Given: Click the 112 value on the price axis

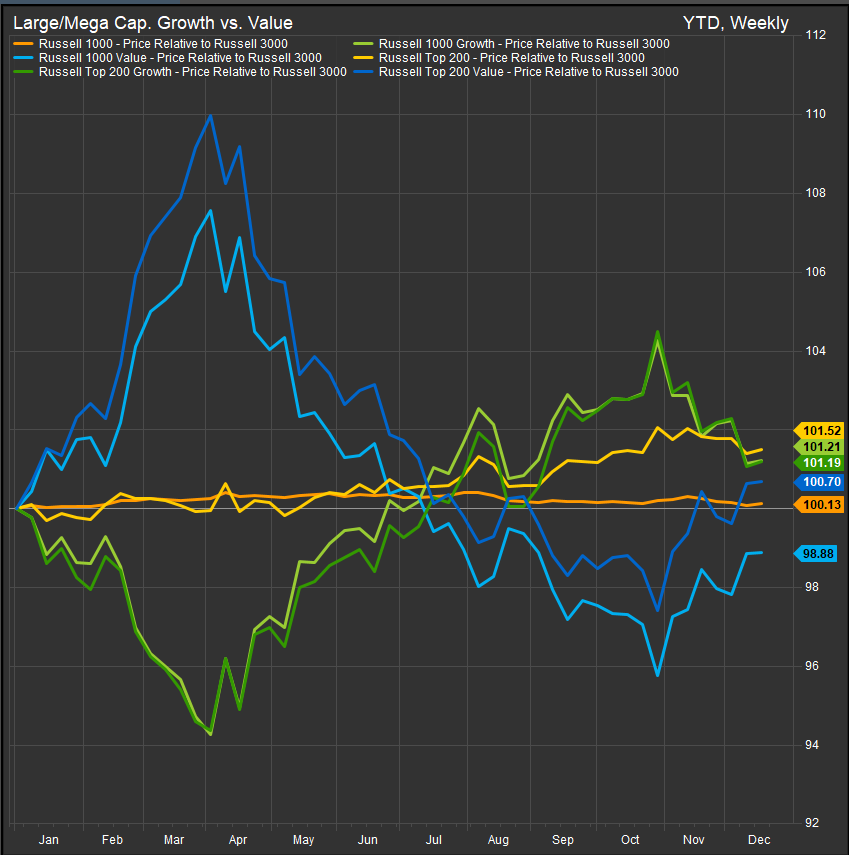Looking at the screenshot, I should click(816, 36).
